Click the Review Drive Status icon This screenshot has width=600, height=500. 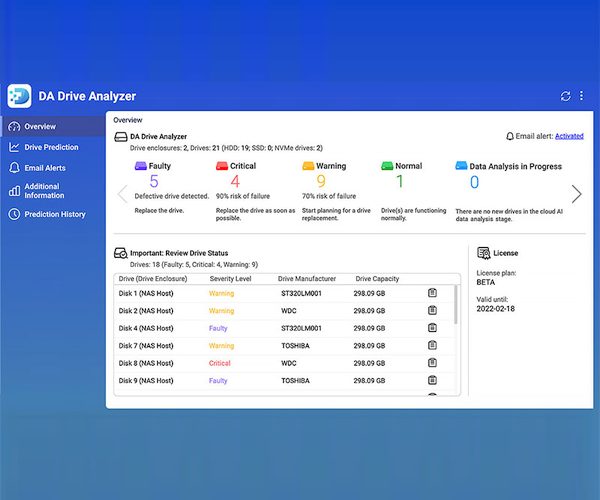(x=121, y=253)
